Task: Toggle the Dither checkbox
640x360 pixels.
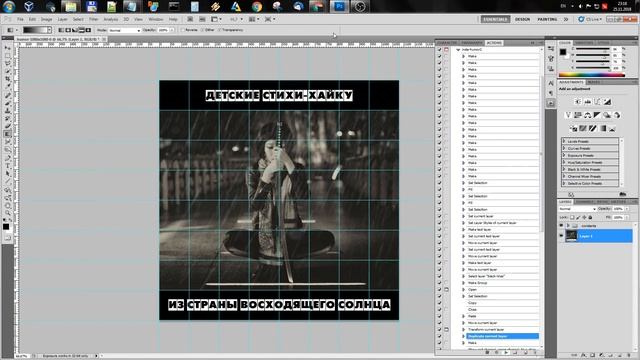Action: point(203,30)
